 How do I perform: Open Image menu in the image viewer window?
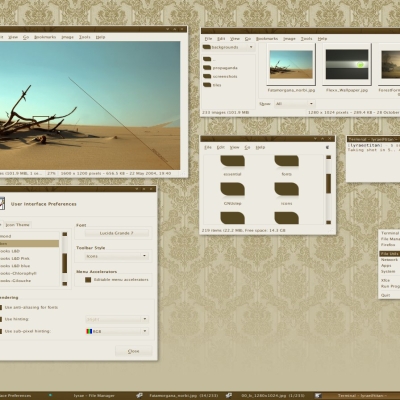click(x=67, y=37)
